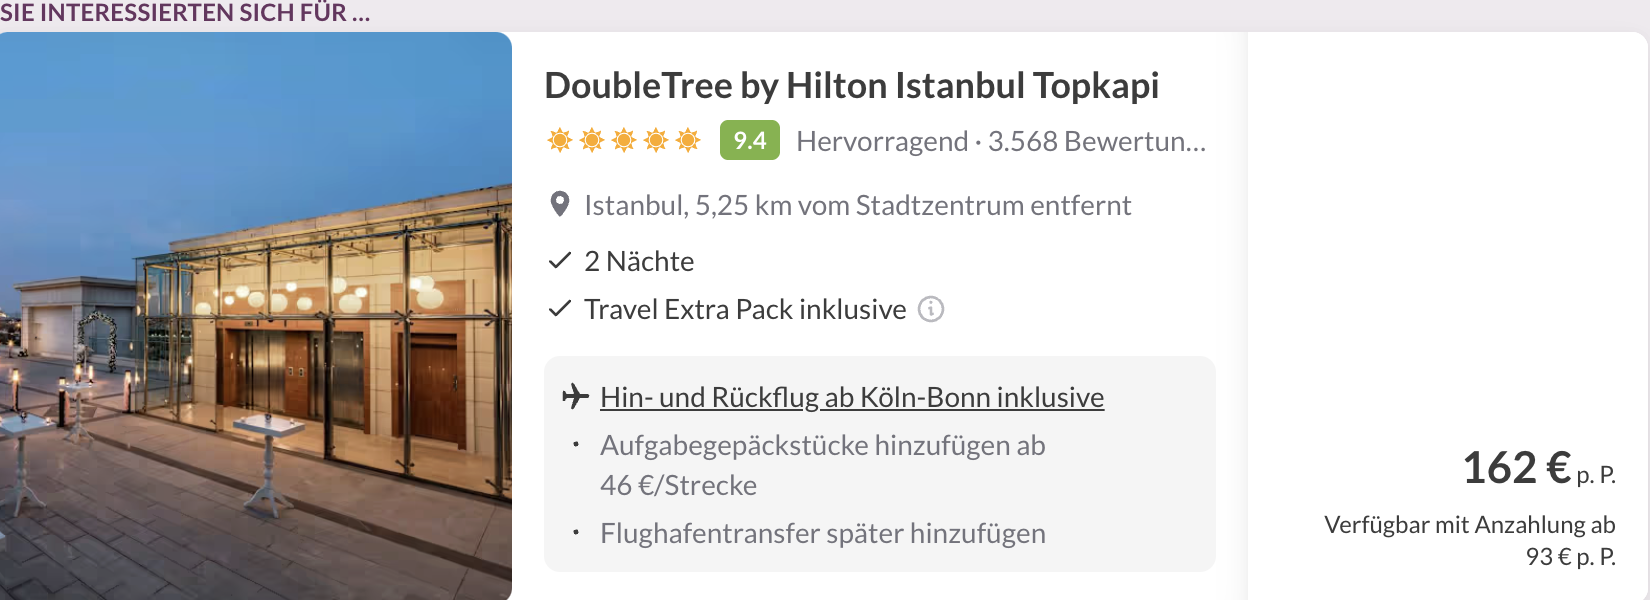Image resolution: width=1650 pixels, height=600 pixels.
Task: Click the Travel Extra Pack inklusive label
Action: (745, 310)
